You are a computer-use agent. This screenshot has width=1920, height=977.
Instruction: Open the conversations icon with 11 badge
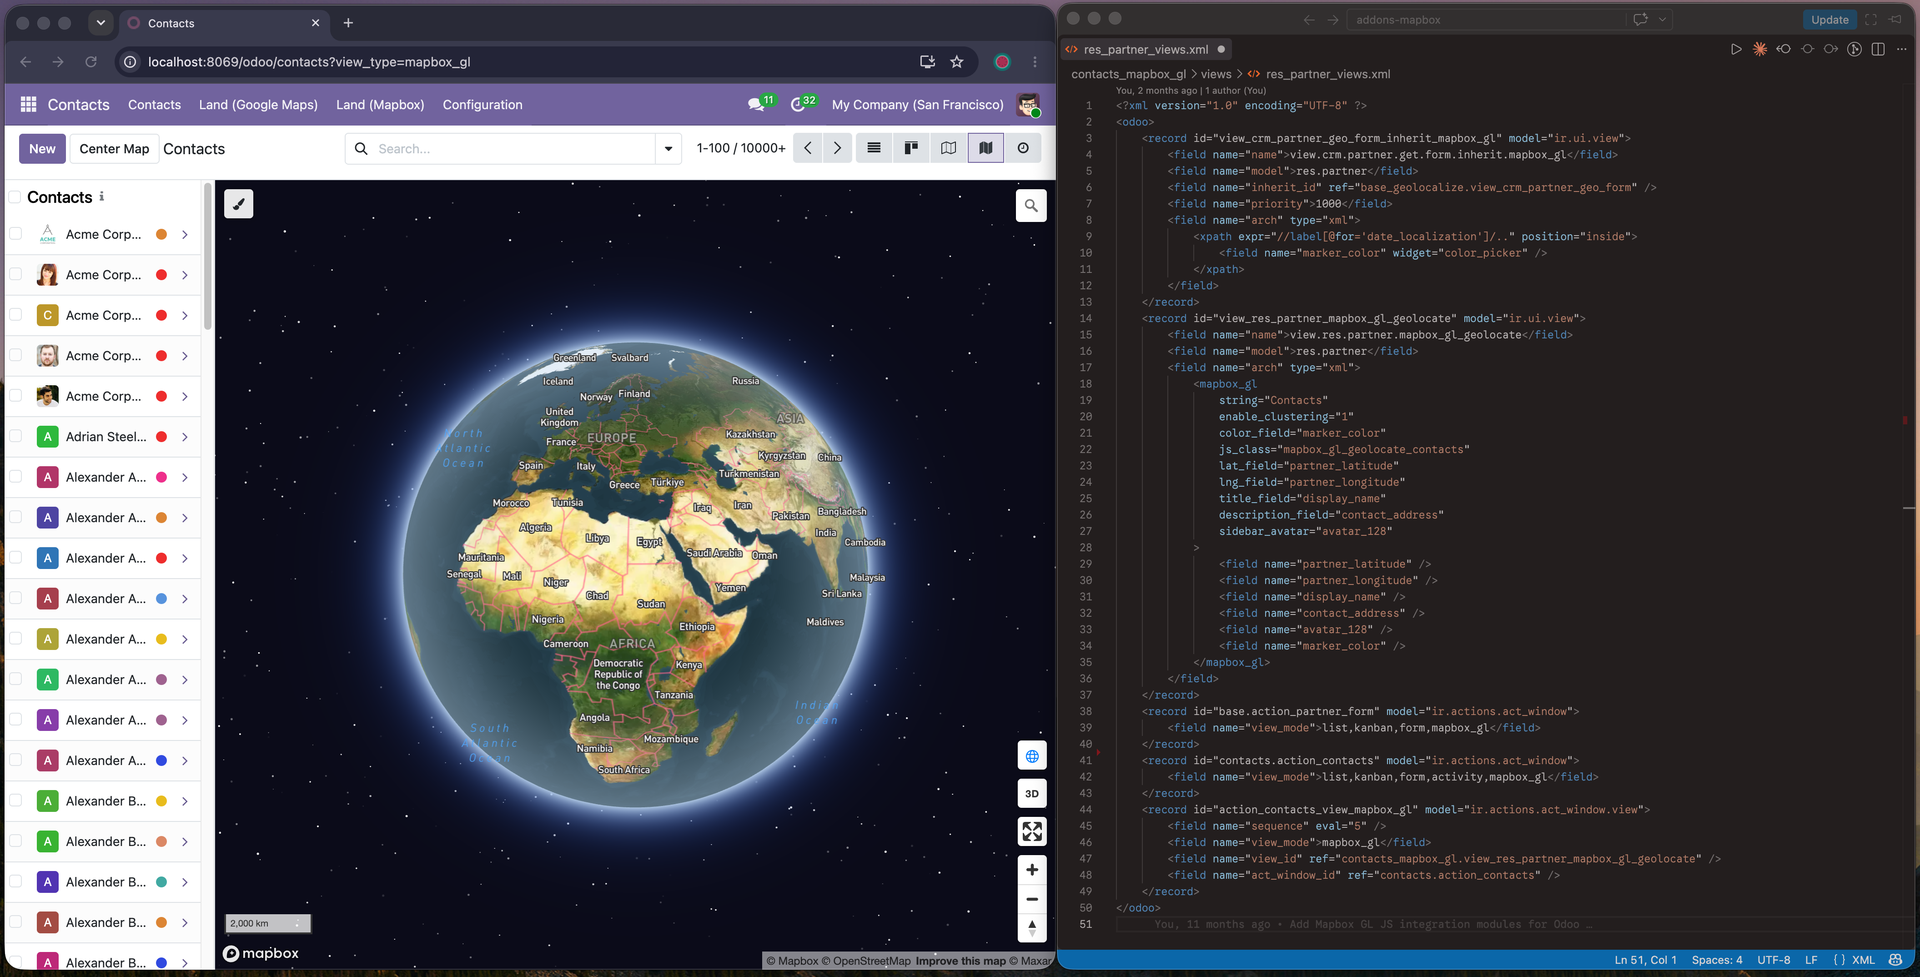click(x=756, y=104)
